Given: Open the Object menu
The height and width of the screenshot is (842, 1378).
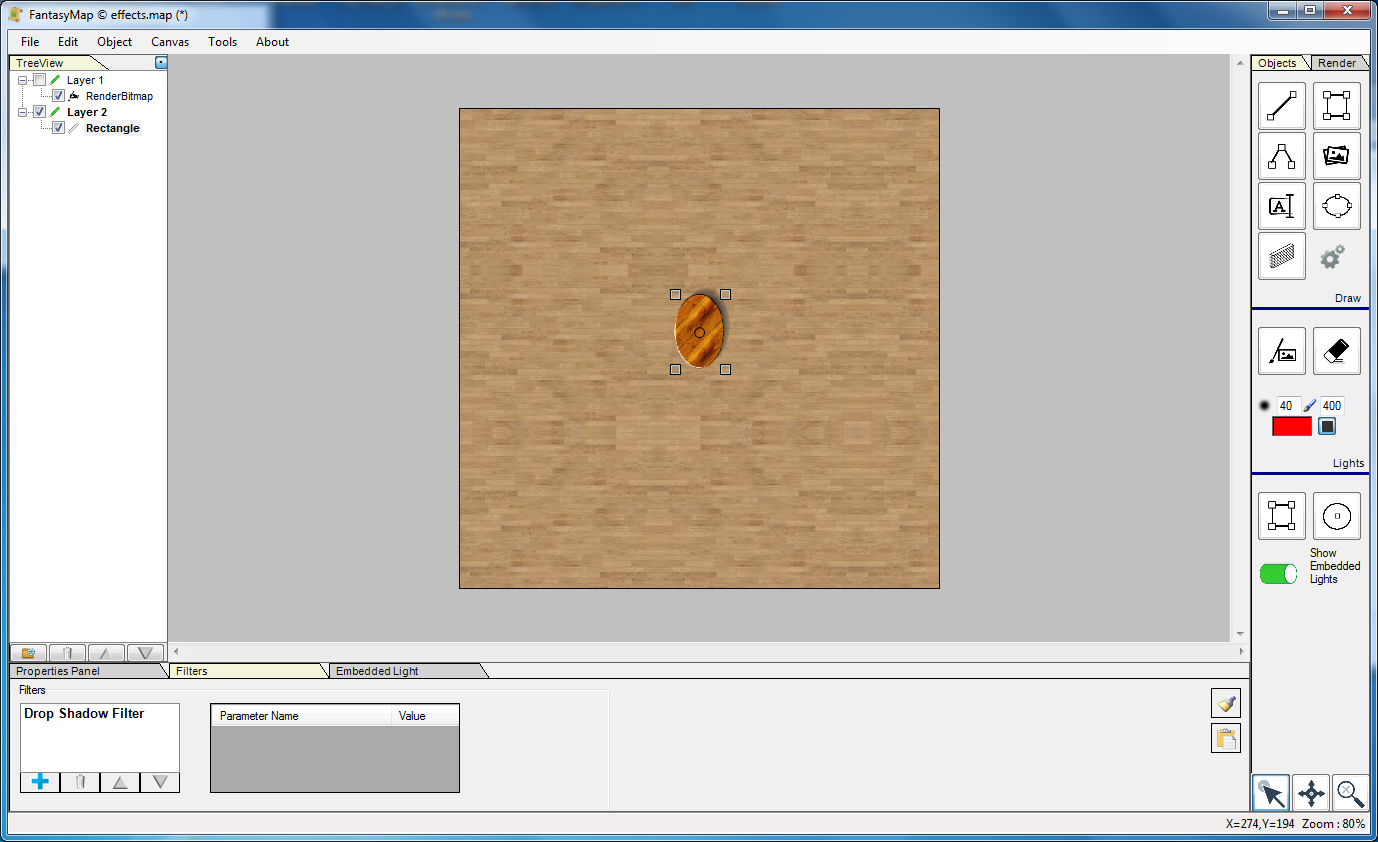Looking at the screenshot, I should (x=115, y=42).
